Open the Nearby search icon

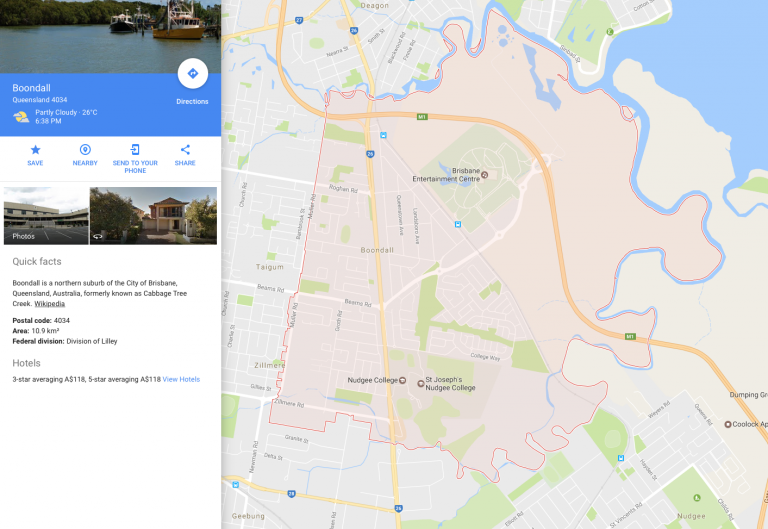(85, 149)
